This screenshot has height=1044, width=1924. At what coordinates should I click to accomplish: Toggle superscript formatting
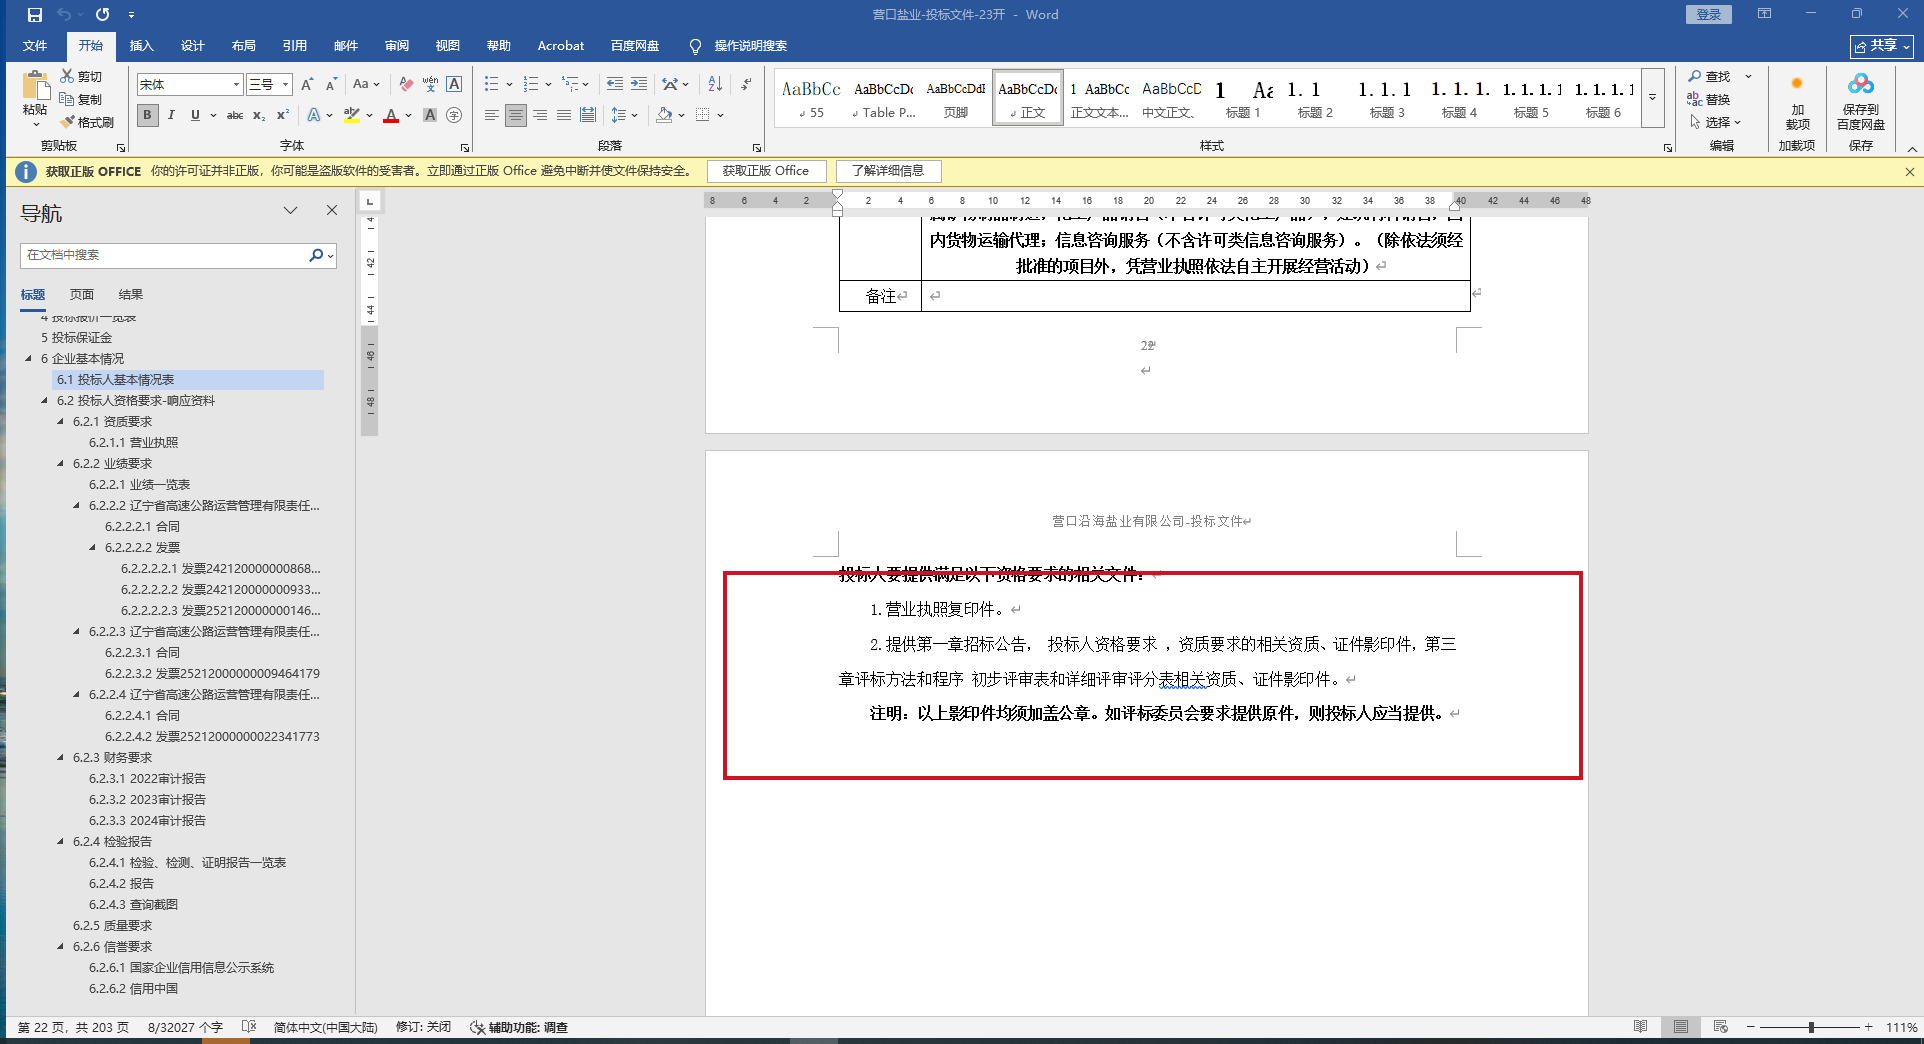tap(283, 115)
